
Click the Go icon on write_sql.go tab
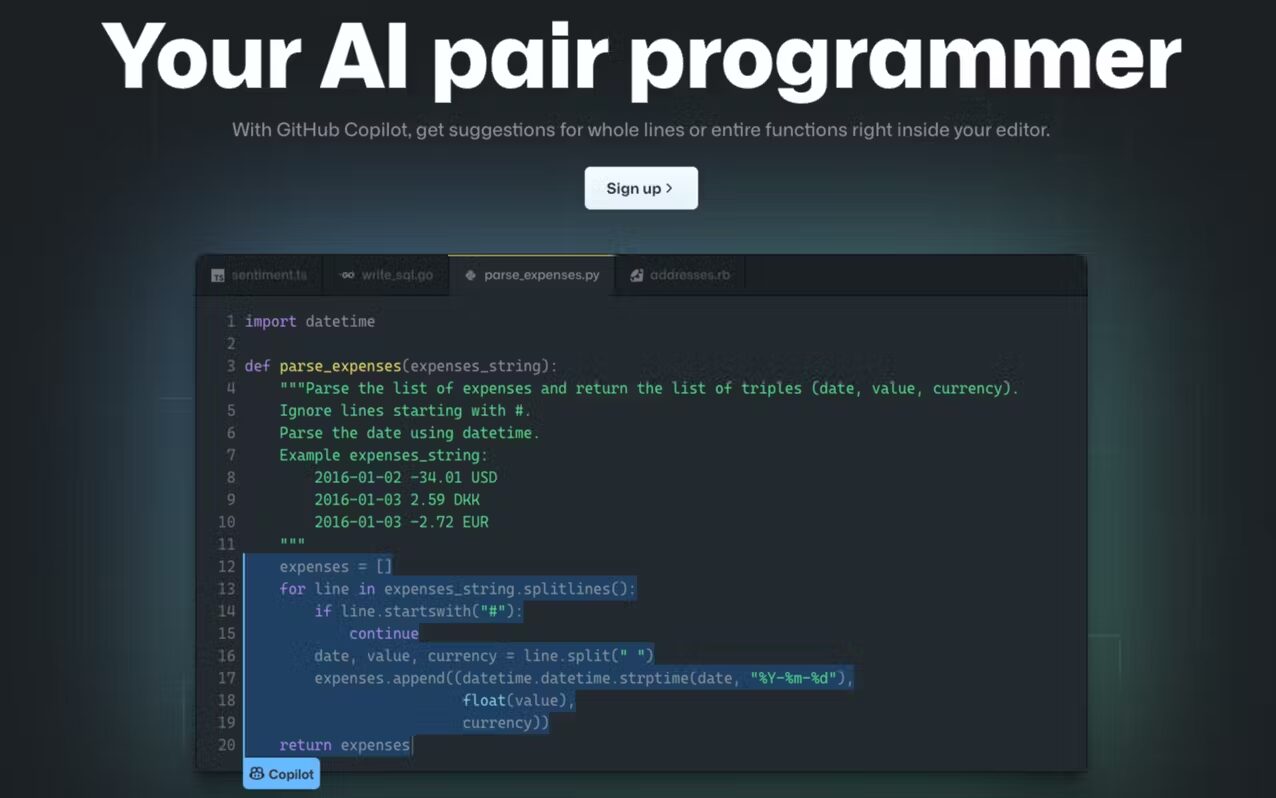coord(347,275)
